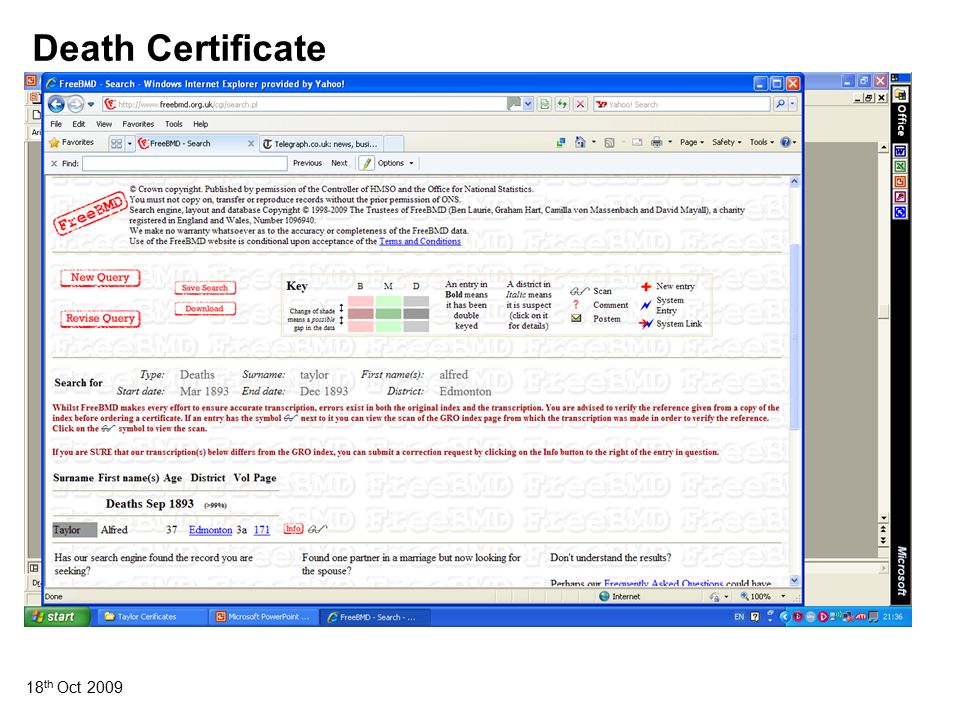
Task: Click the Revise Query button
Action: 100,318
